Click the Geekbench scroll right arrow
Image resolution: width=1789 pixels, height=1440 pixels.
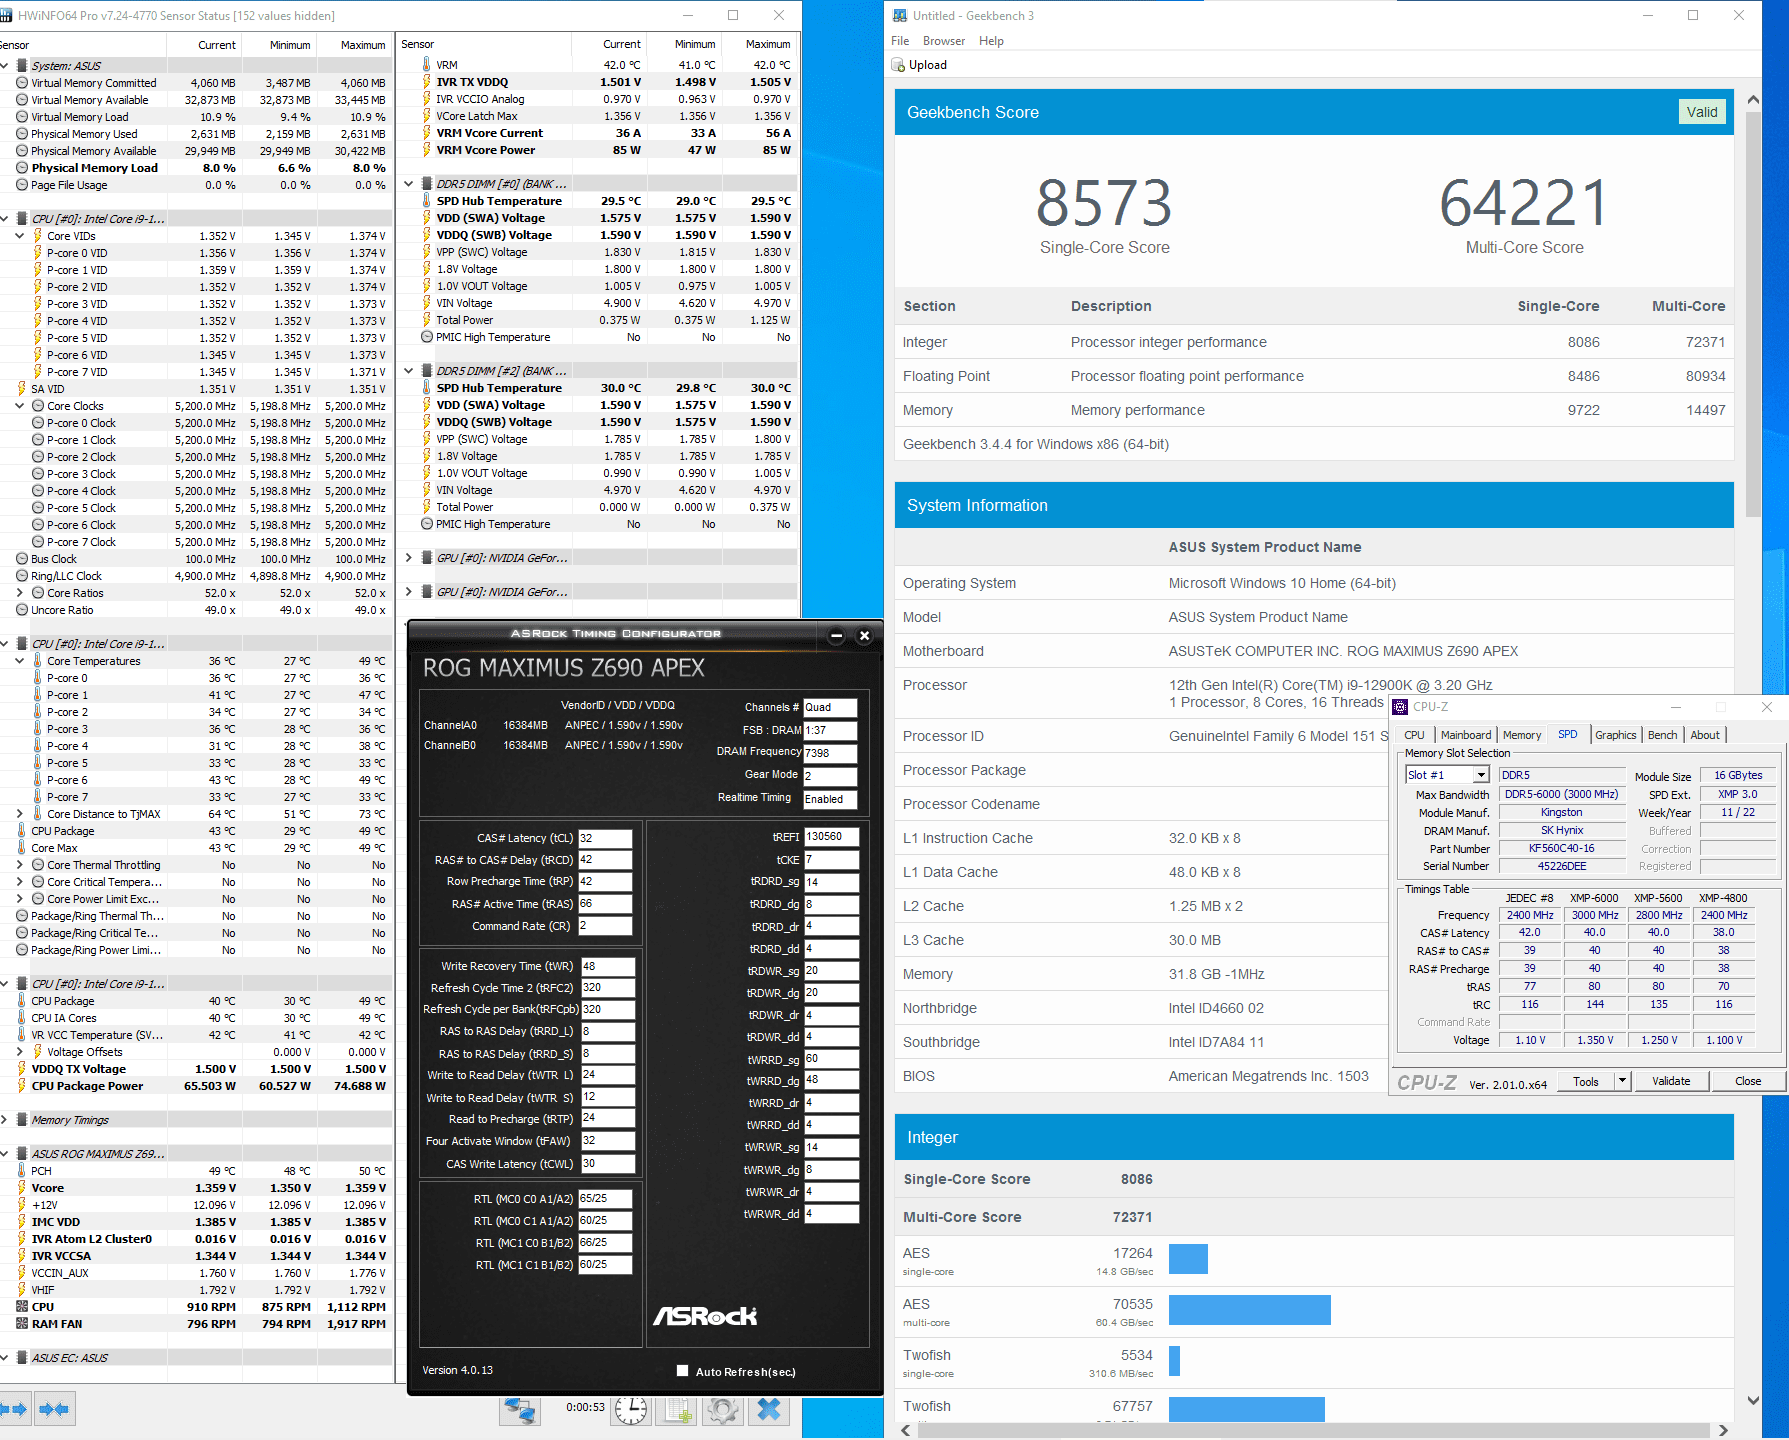click(x=1723, y=1430)
